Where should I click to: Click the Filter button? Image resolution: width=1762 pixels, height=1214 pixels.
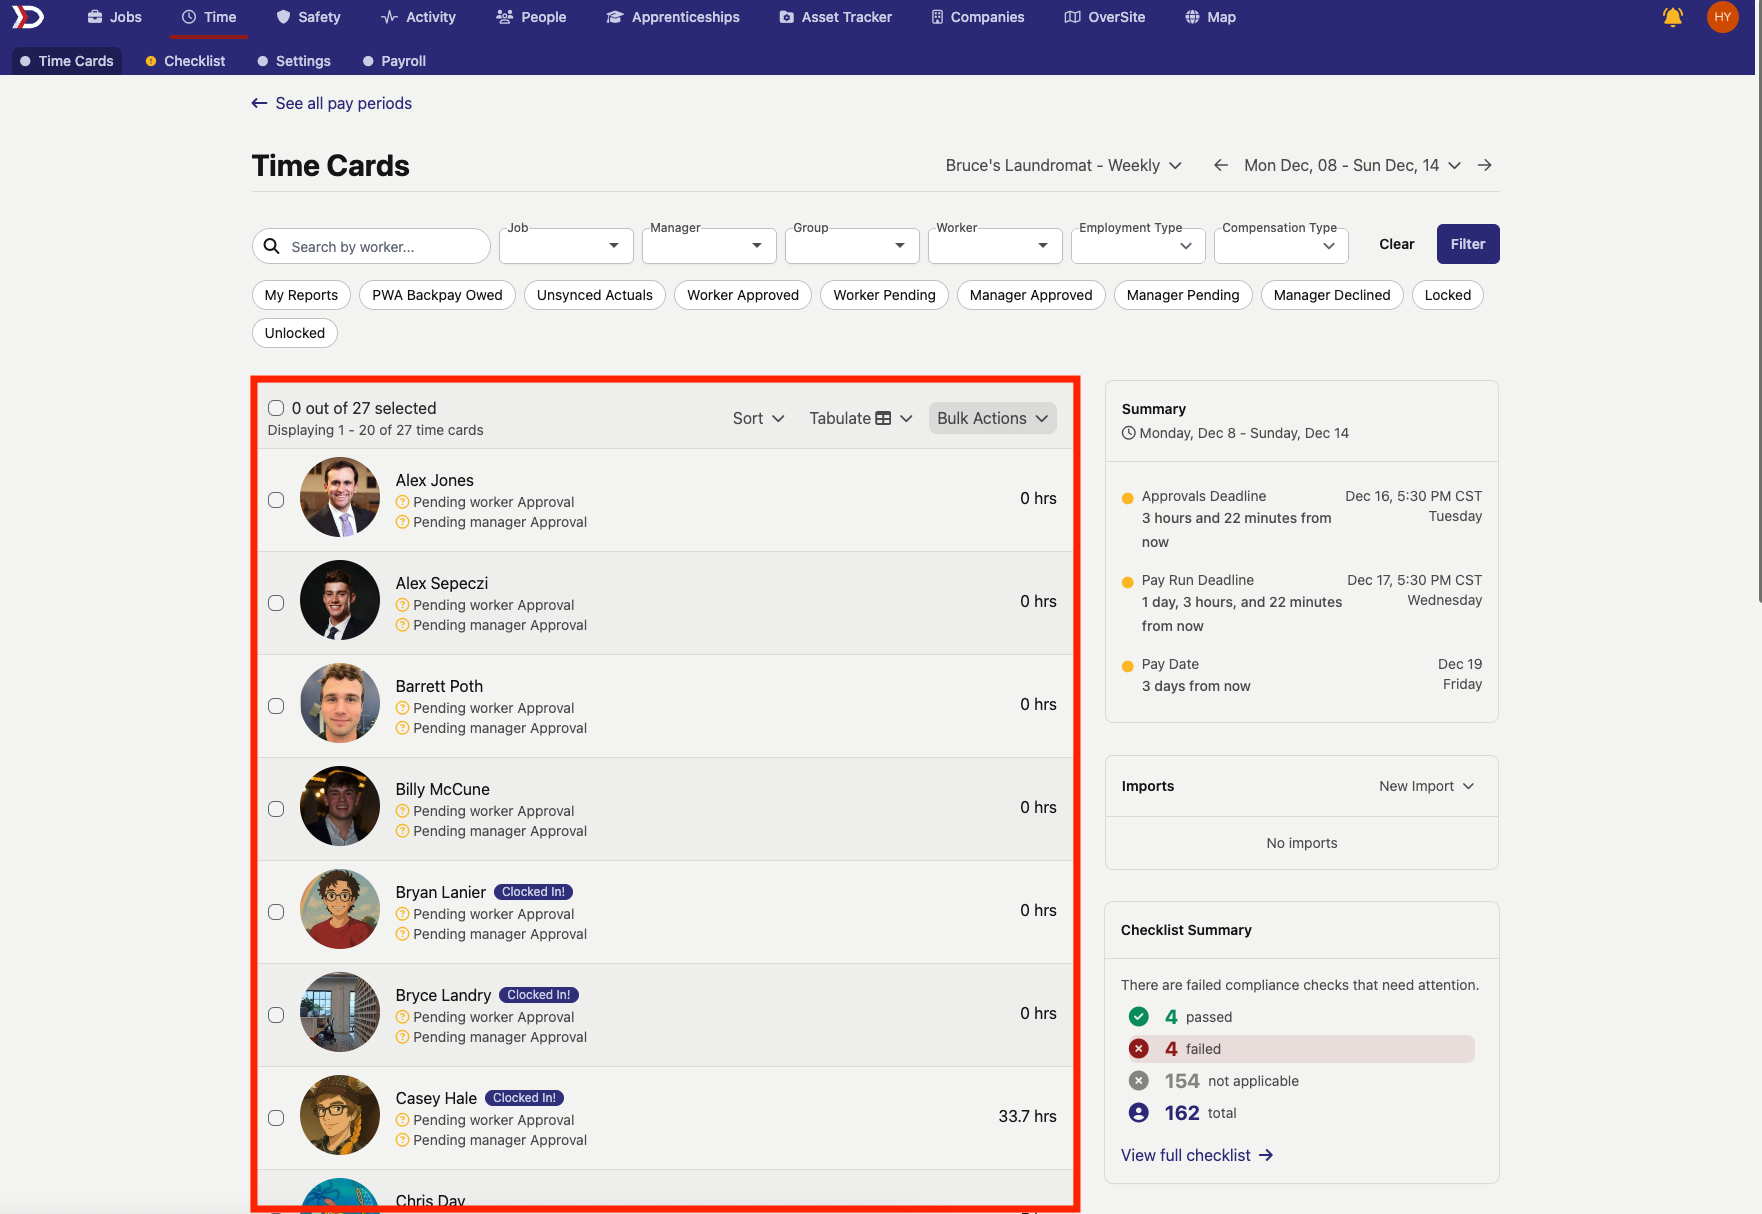point(1468,244)
